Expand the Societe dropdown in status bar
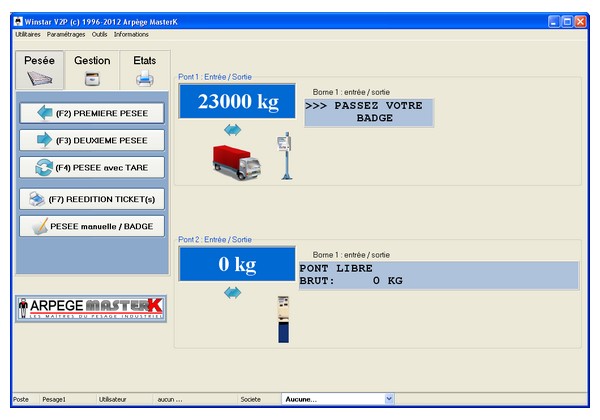This screenshot has width=600, height=420. (389, 399)
